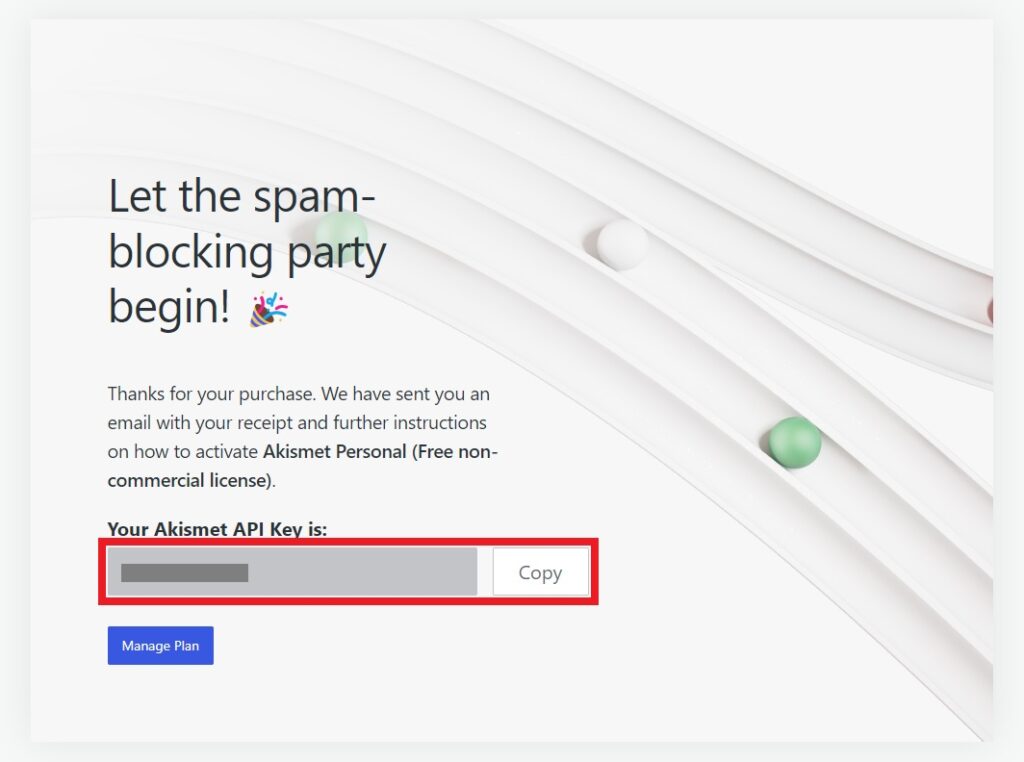The width and height of the screenshot is (1024, 762).
Task: Click the party popper emoji
Action: click(x=268, y=309)
